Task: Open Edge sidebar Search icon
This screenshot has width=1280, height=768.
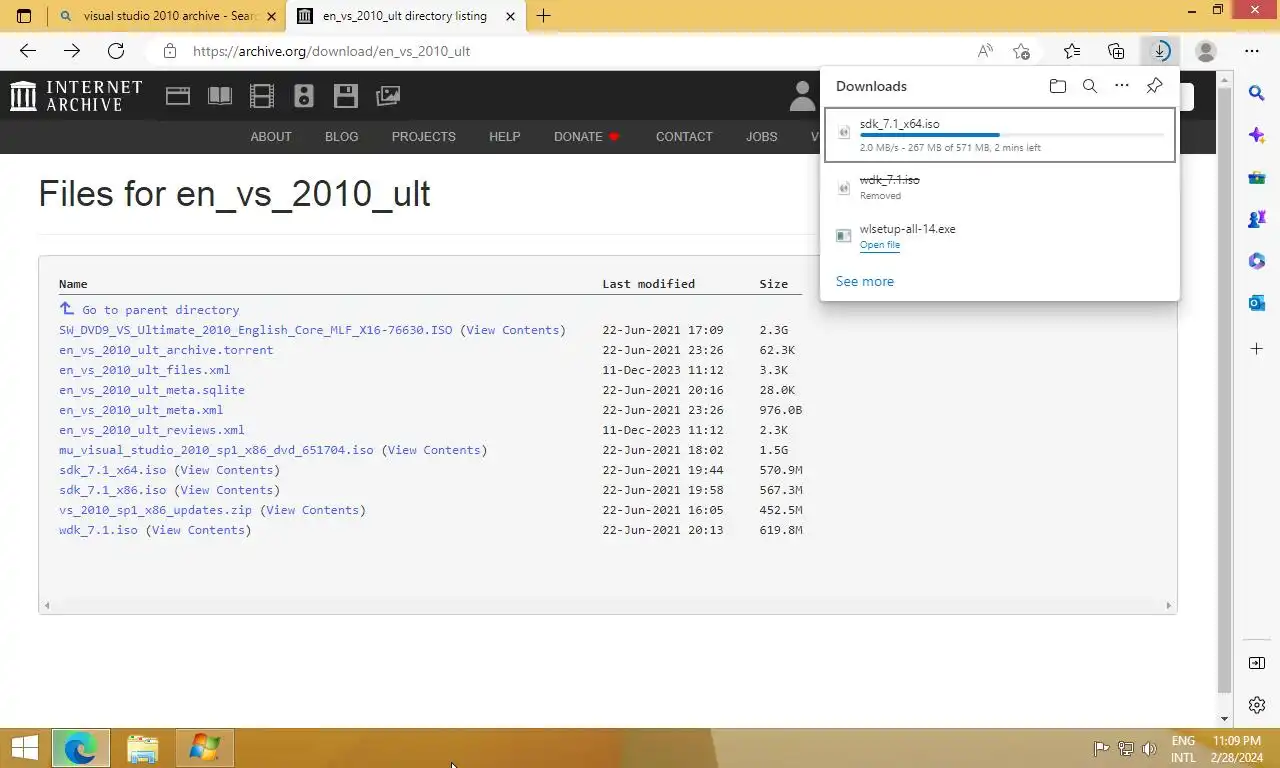Action: coord(1257,93)
